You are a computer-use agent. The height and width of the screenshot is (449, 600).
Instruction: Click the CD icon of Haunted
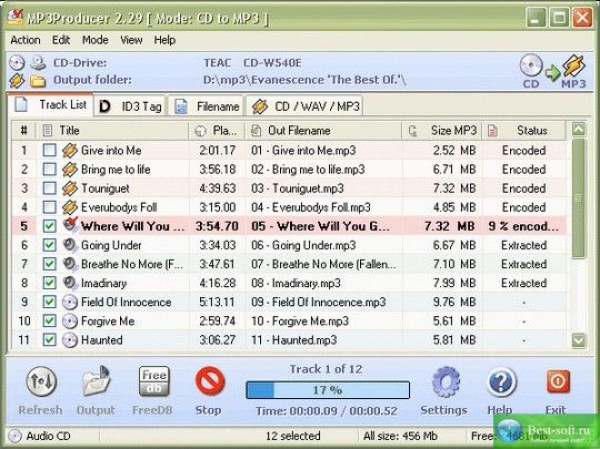70,340
